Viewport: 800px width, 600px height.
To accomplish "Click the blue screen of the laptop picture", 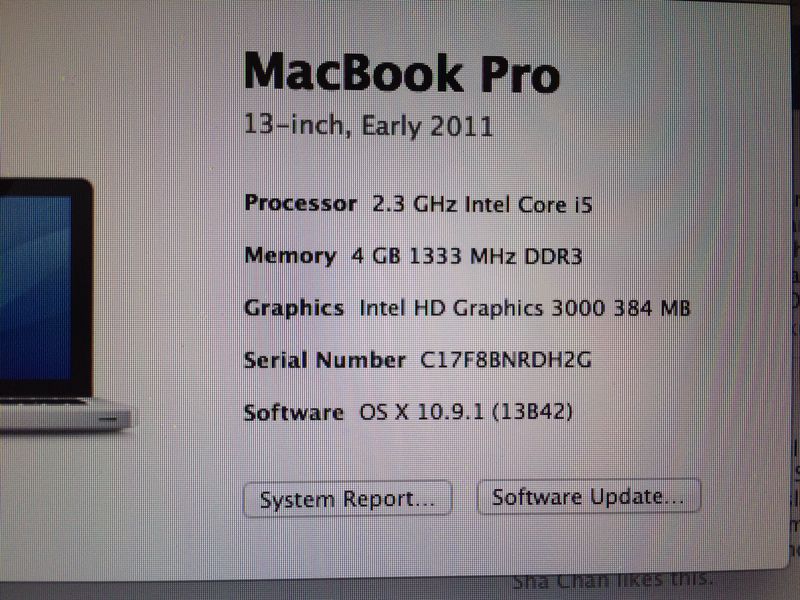I will pyautogui.click(x=35, y=288).
